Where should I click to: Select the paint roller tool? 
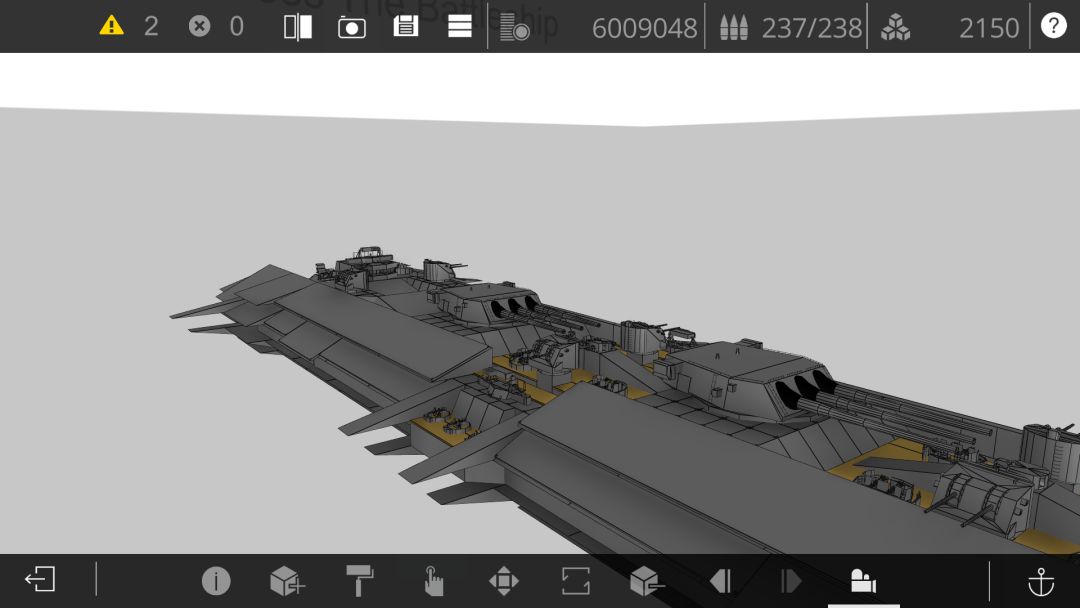point(360,580)
